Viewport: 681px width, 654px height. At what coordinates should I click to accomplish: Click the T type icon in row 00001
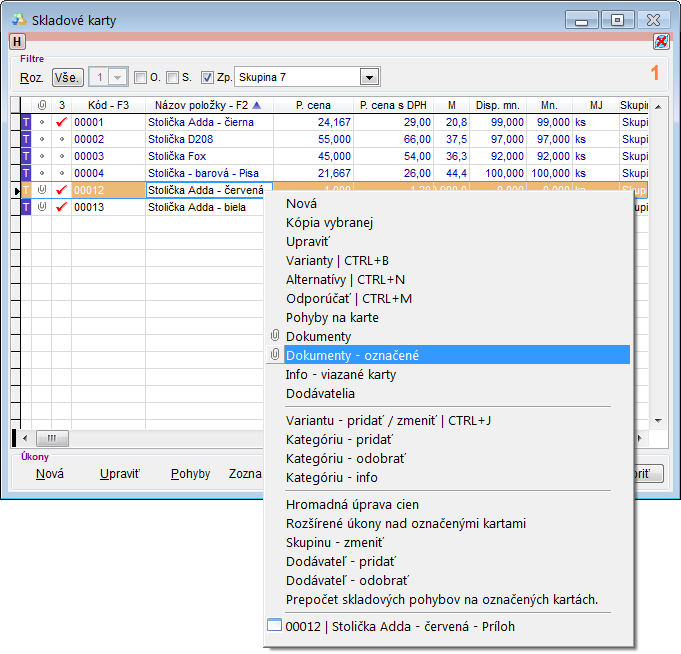pyautogui.click(x=26, y=122)
